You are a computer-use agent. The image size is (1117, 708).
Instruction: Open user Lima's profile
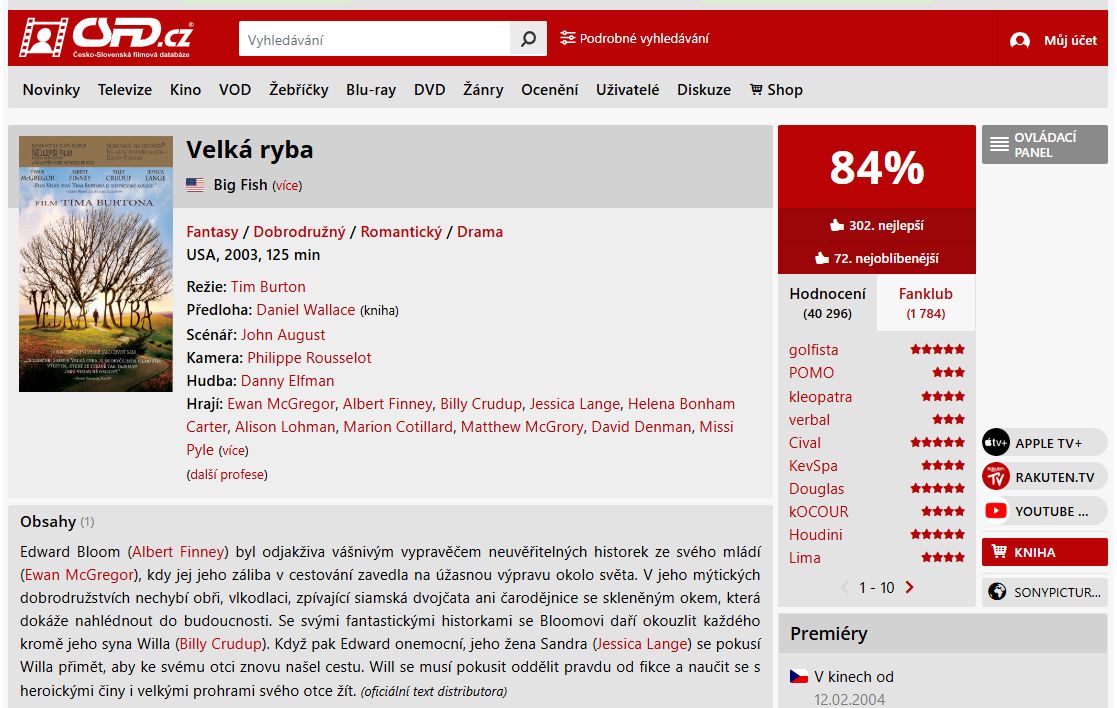[x=804, y=558]
